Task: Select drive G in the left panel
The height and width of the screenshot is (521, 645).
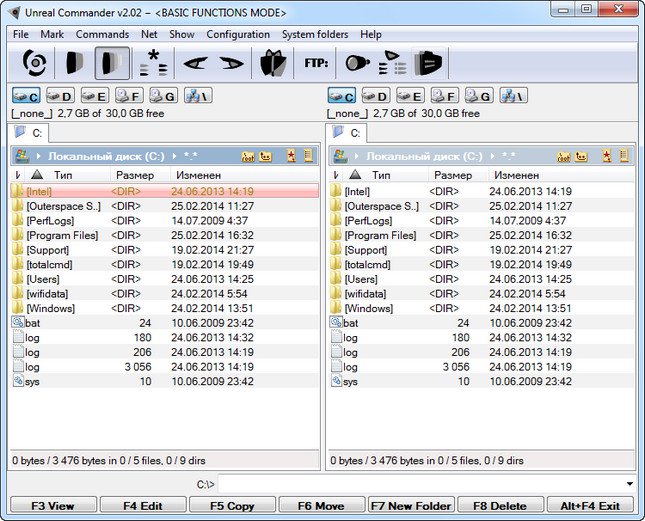Action: pos(163,96)
